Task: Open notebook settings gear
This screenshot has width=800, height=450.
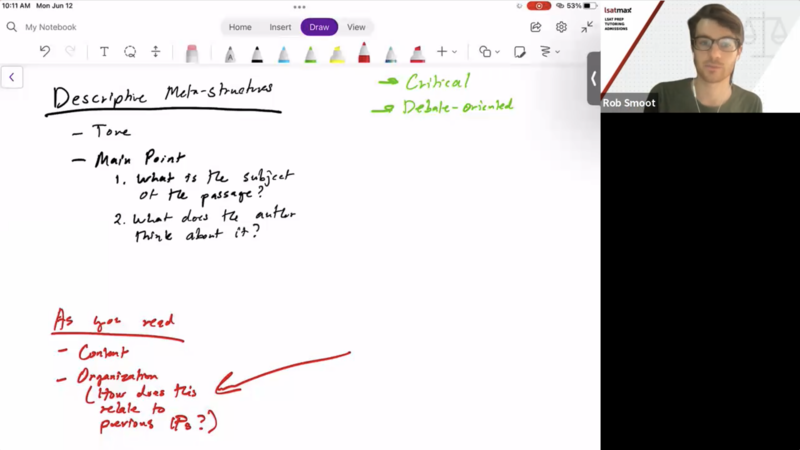Action: tap(561, 27)
